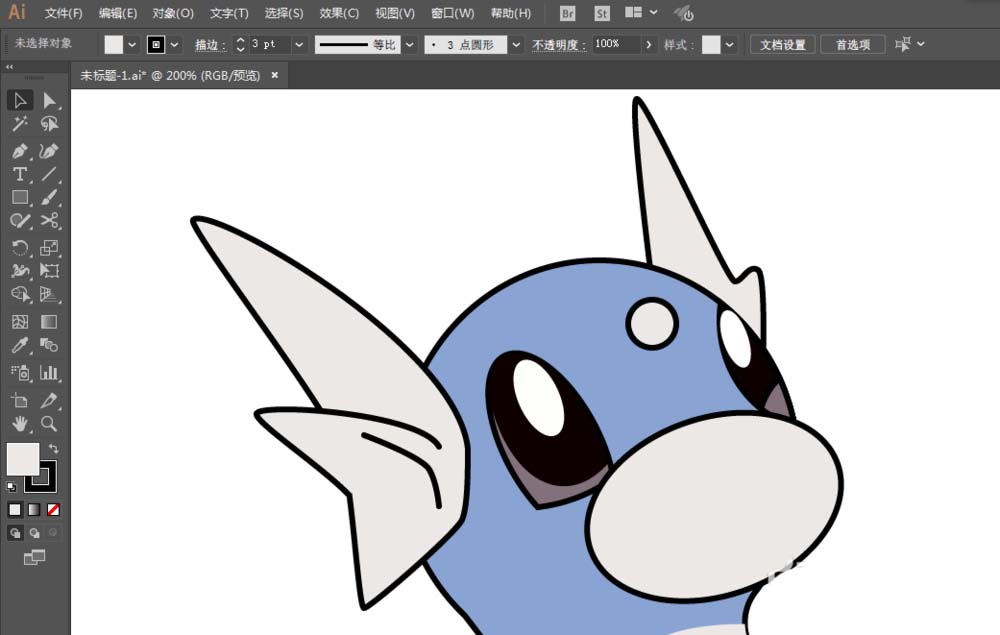
Task: Enable Draw Behind mode
Action: pos(34,533)
